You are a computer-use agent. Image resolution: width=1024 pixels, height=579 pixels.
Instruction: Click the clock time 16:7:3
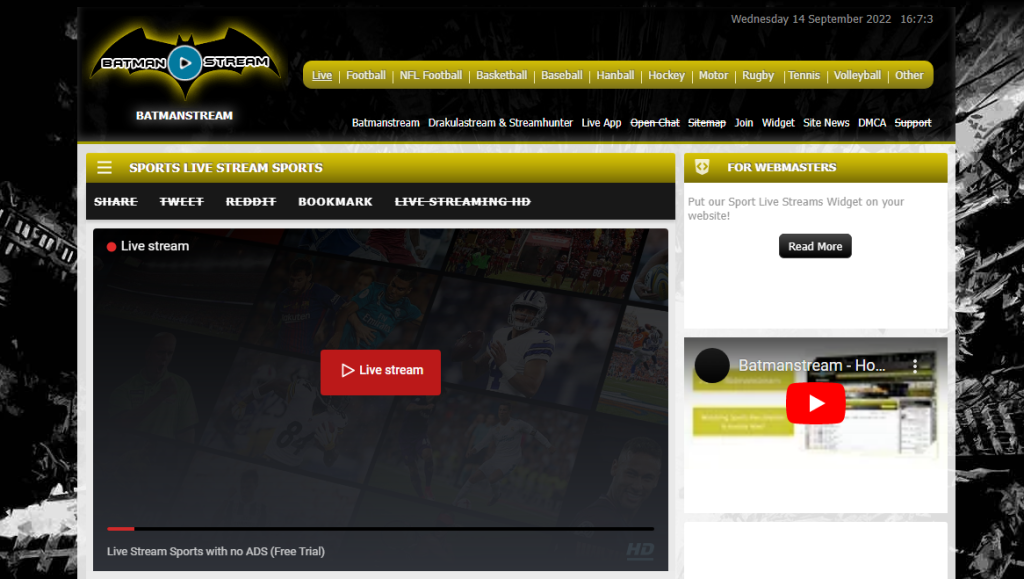click(917, 19)
